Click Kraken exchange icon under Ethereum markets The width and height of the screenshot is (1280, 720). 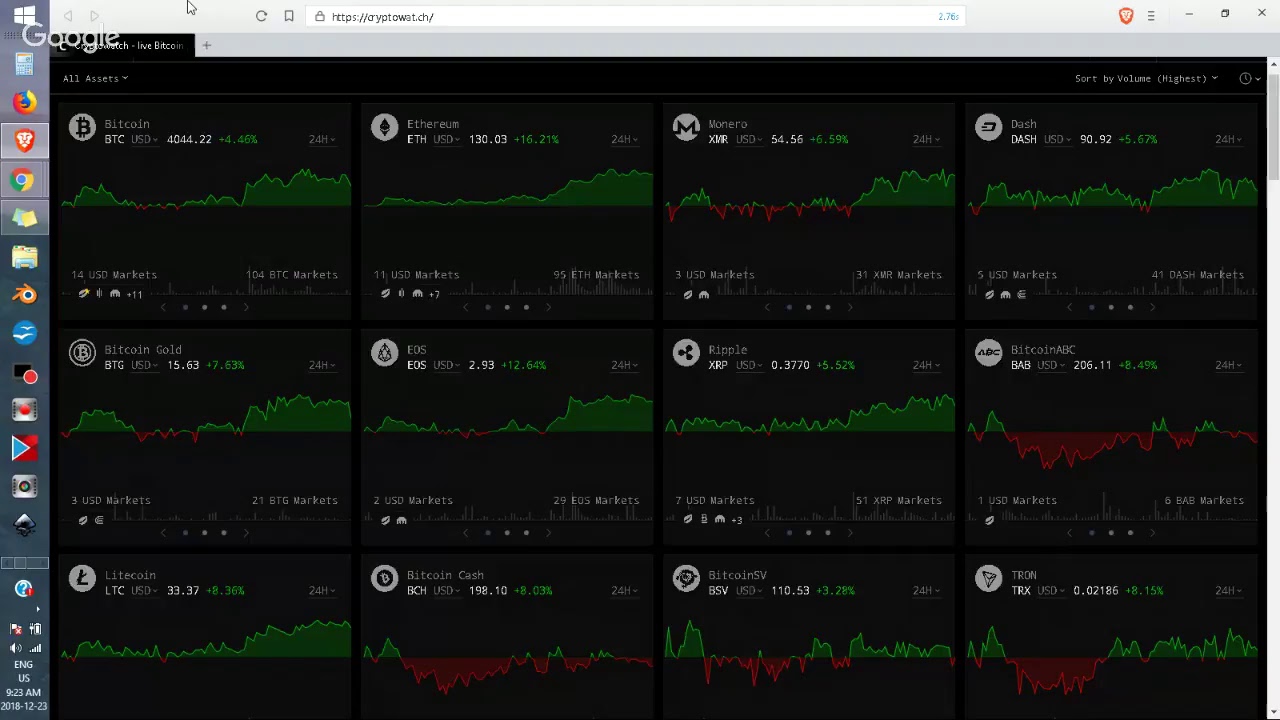(417, 294)
